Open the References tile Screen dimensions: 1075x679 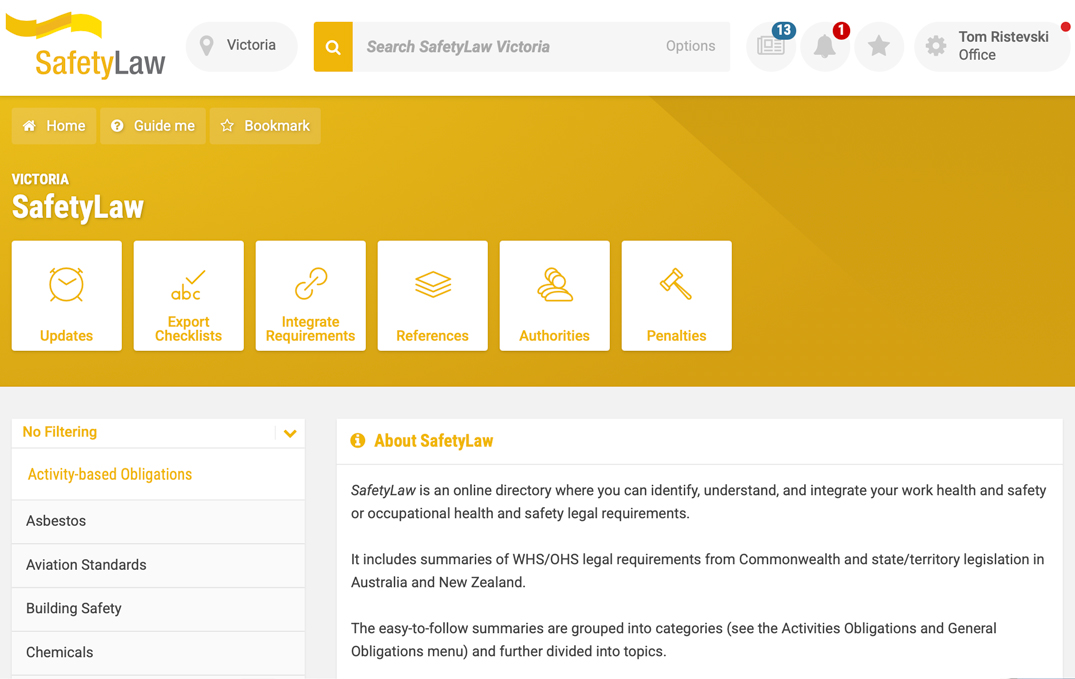click(x=433, y=296)
